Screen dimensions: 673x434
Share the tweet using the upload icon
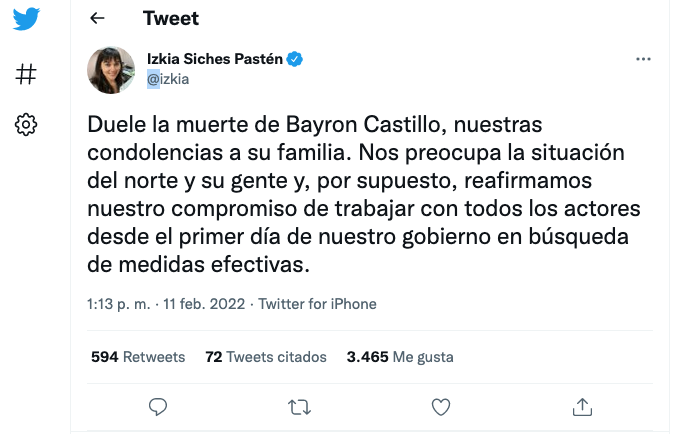(x=582, y=407)
